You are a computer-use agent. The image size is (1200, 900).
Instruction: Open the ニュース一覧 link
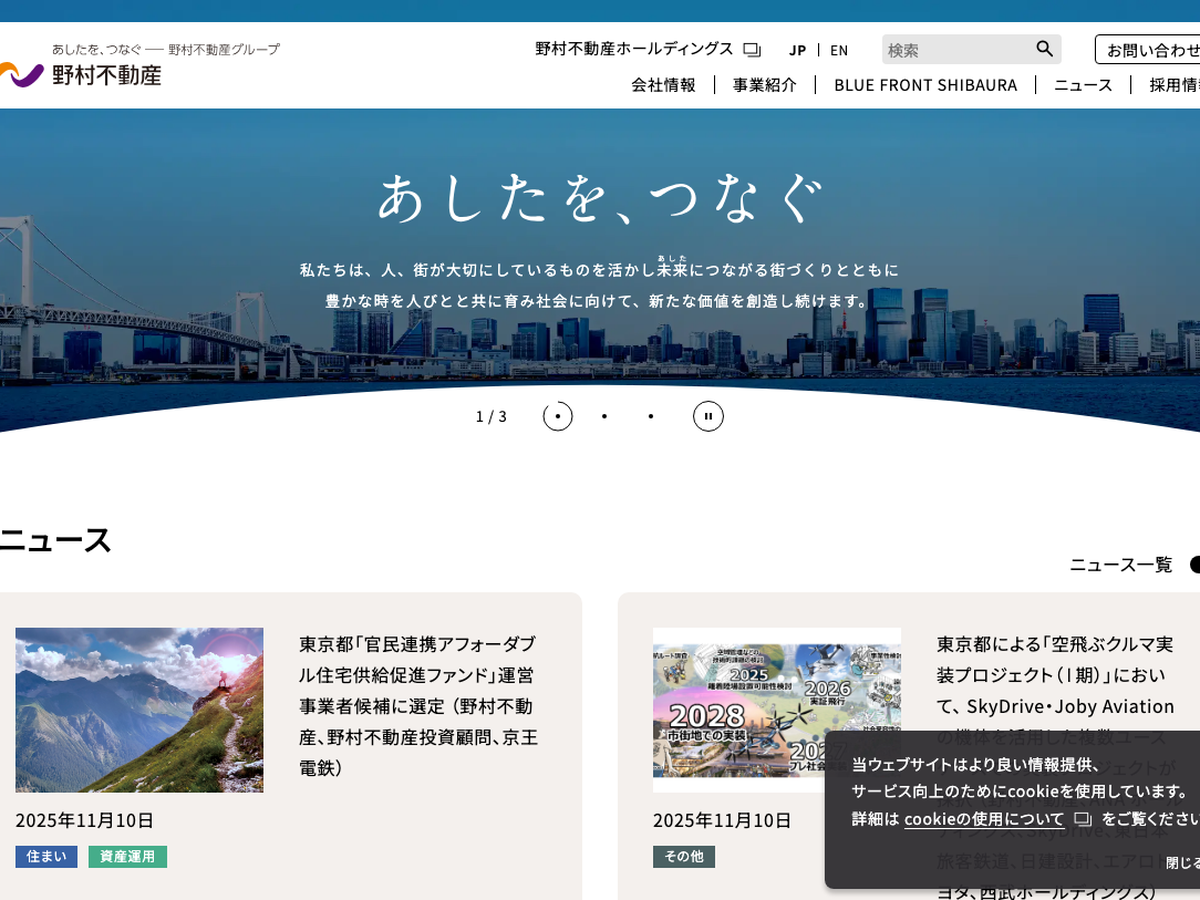click(1121, 565)
